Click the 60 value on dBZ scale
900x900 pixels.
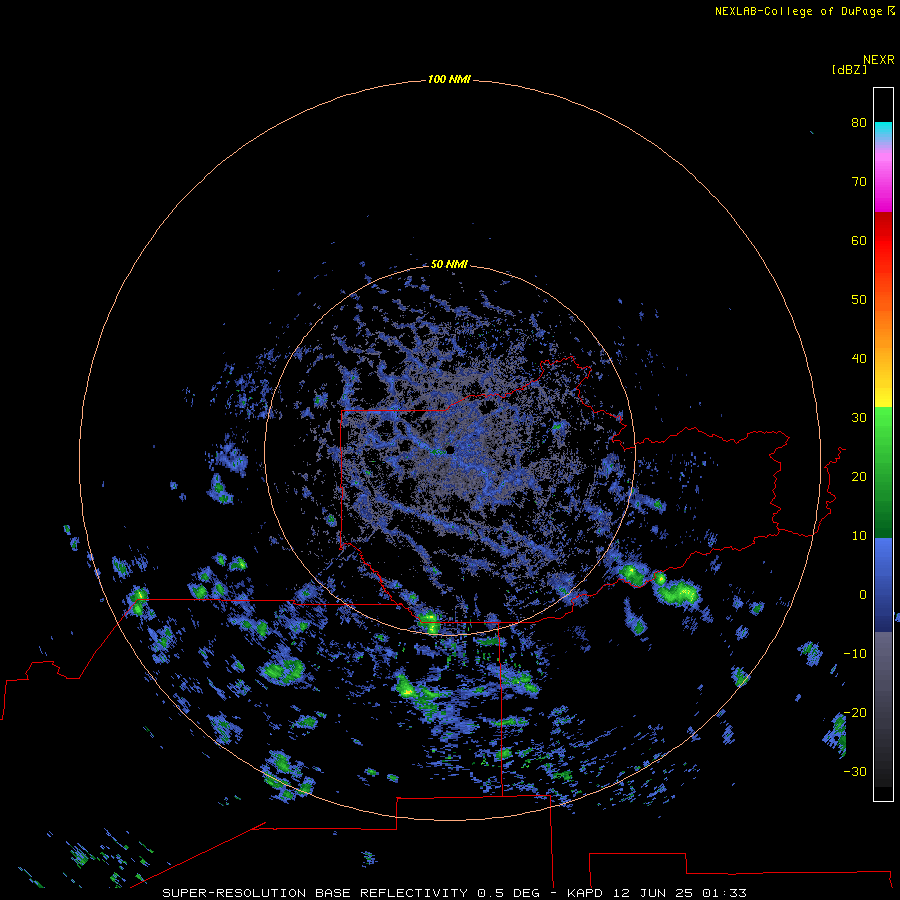(859, 240)
